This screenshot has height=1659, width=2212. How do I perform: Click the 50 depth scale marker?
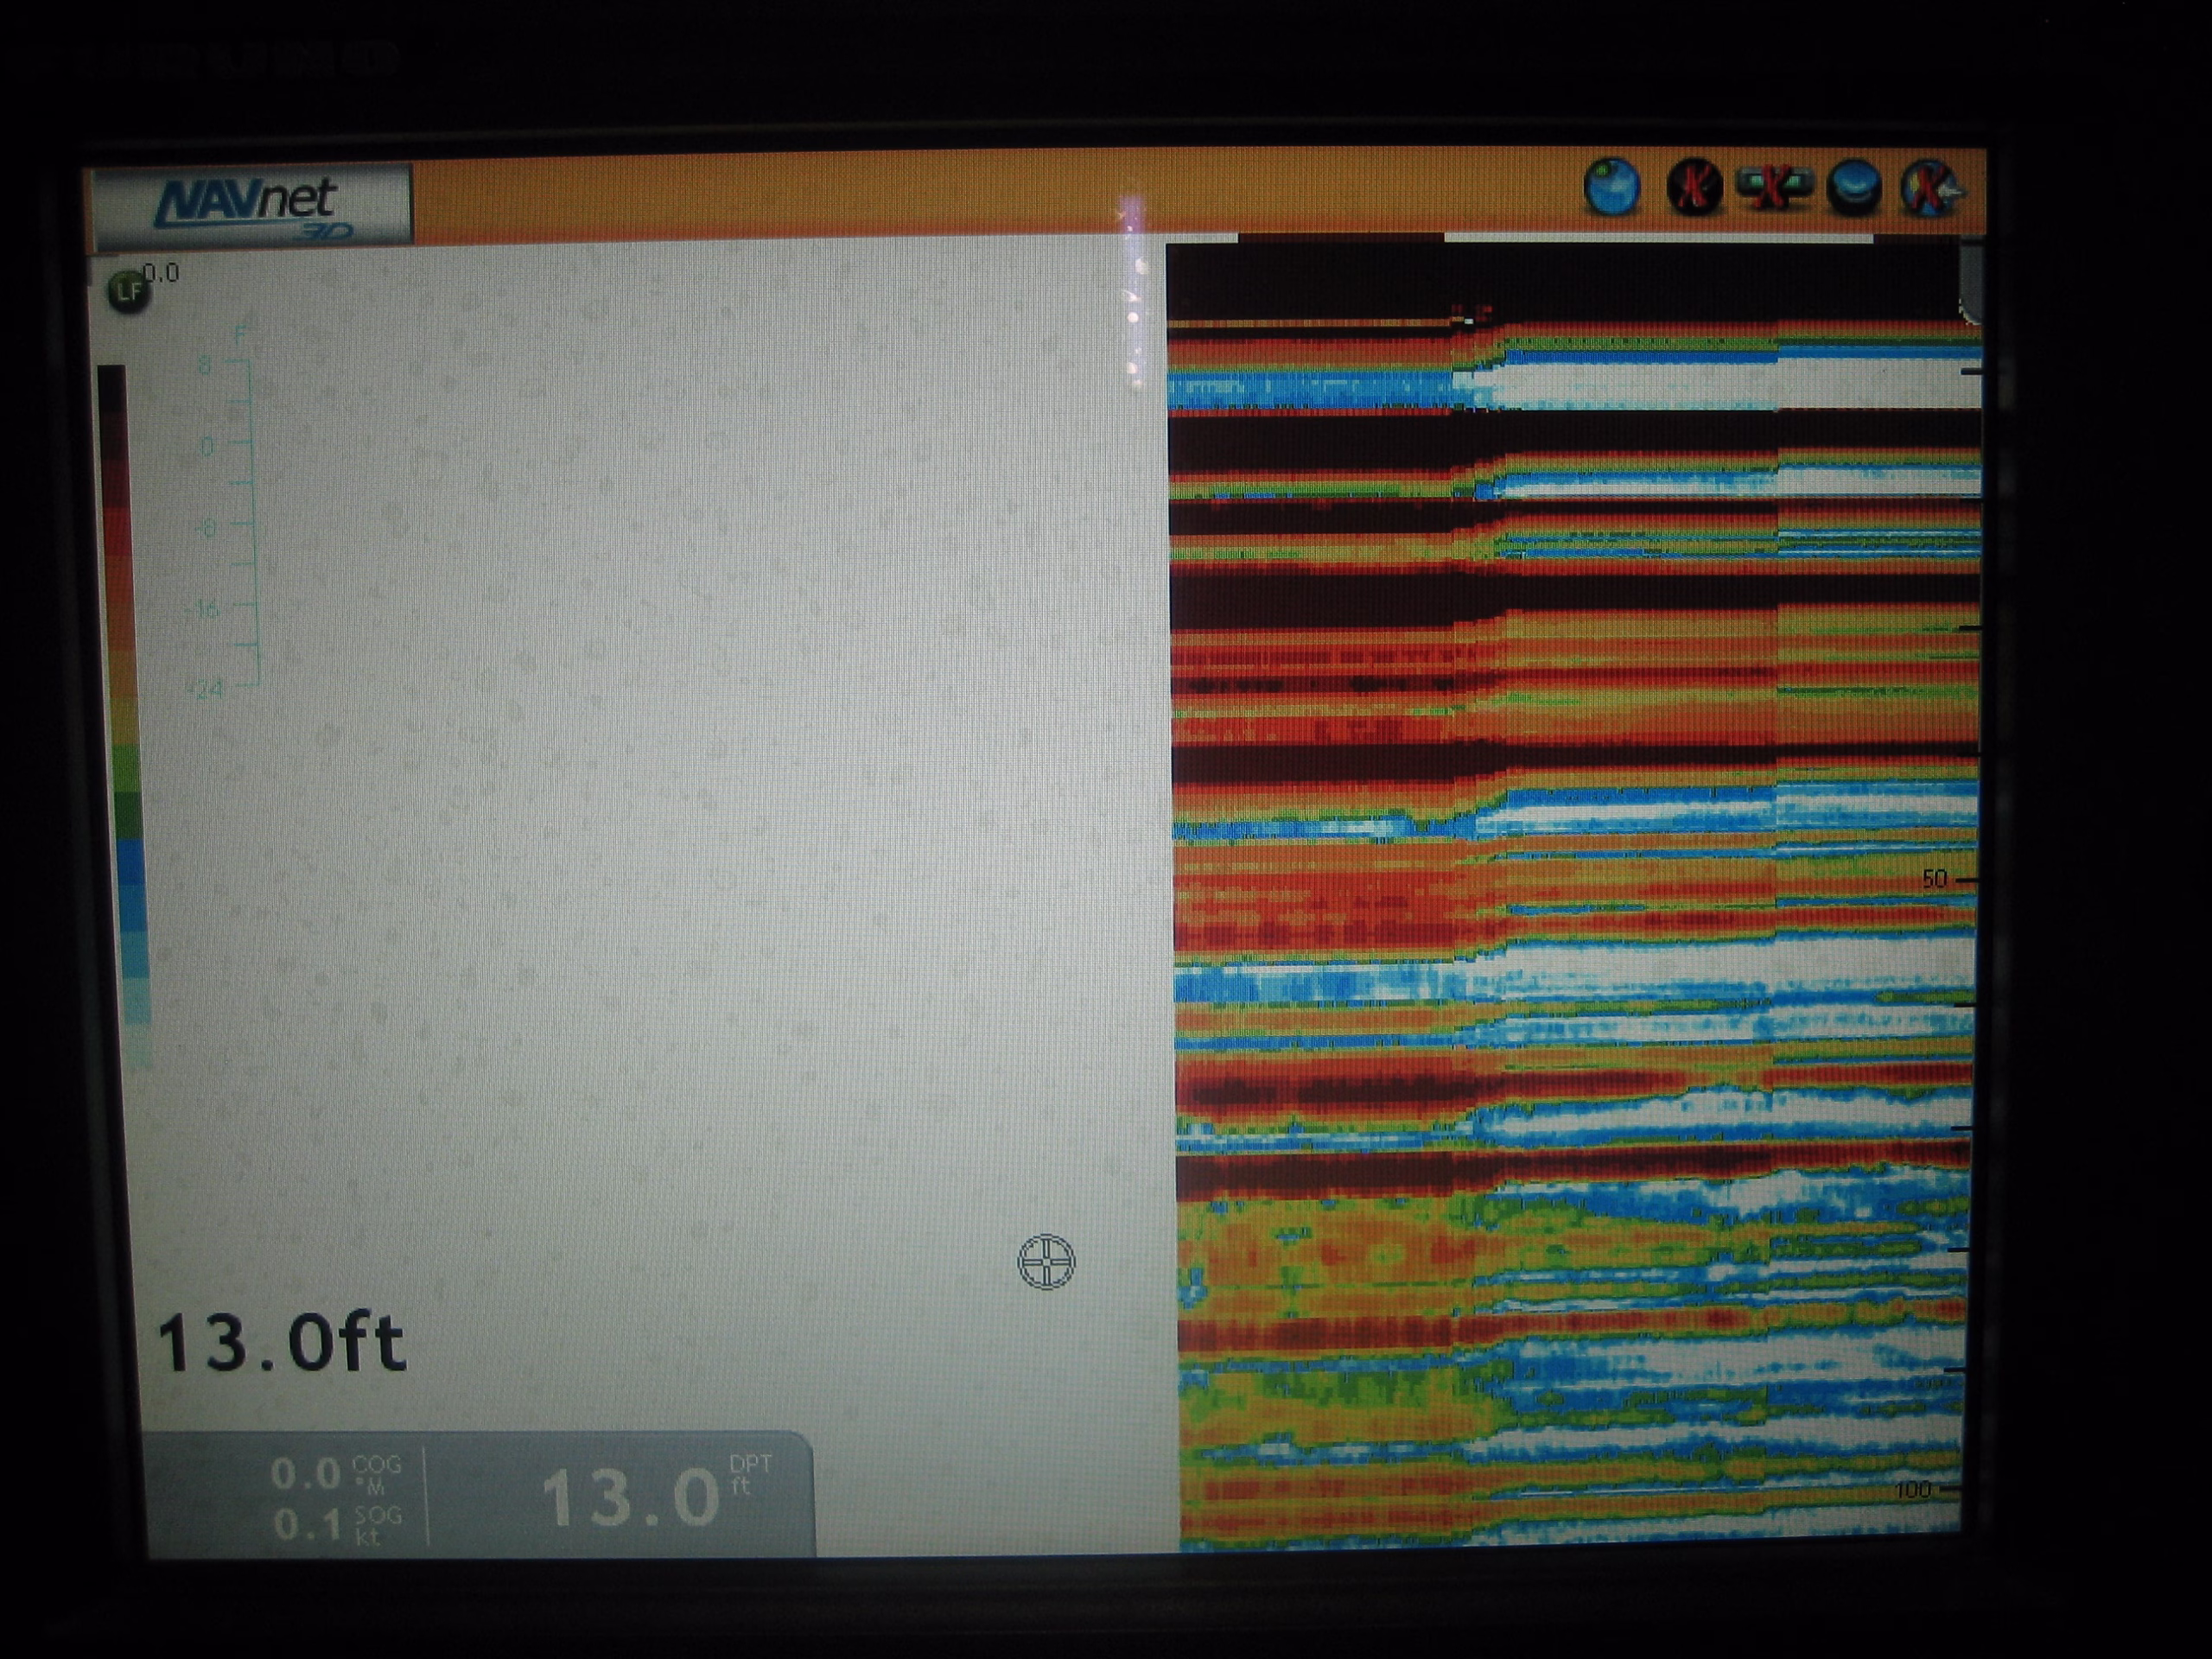(x=1935, y=879)
